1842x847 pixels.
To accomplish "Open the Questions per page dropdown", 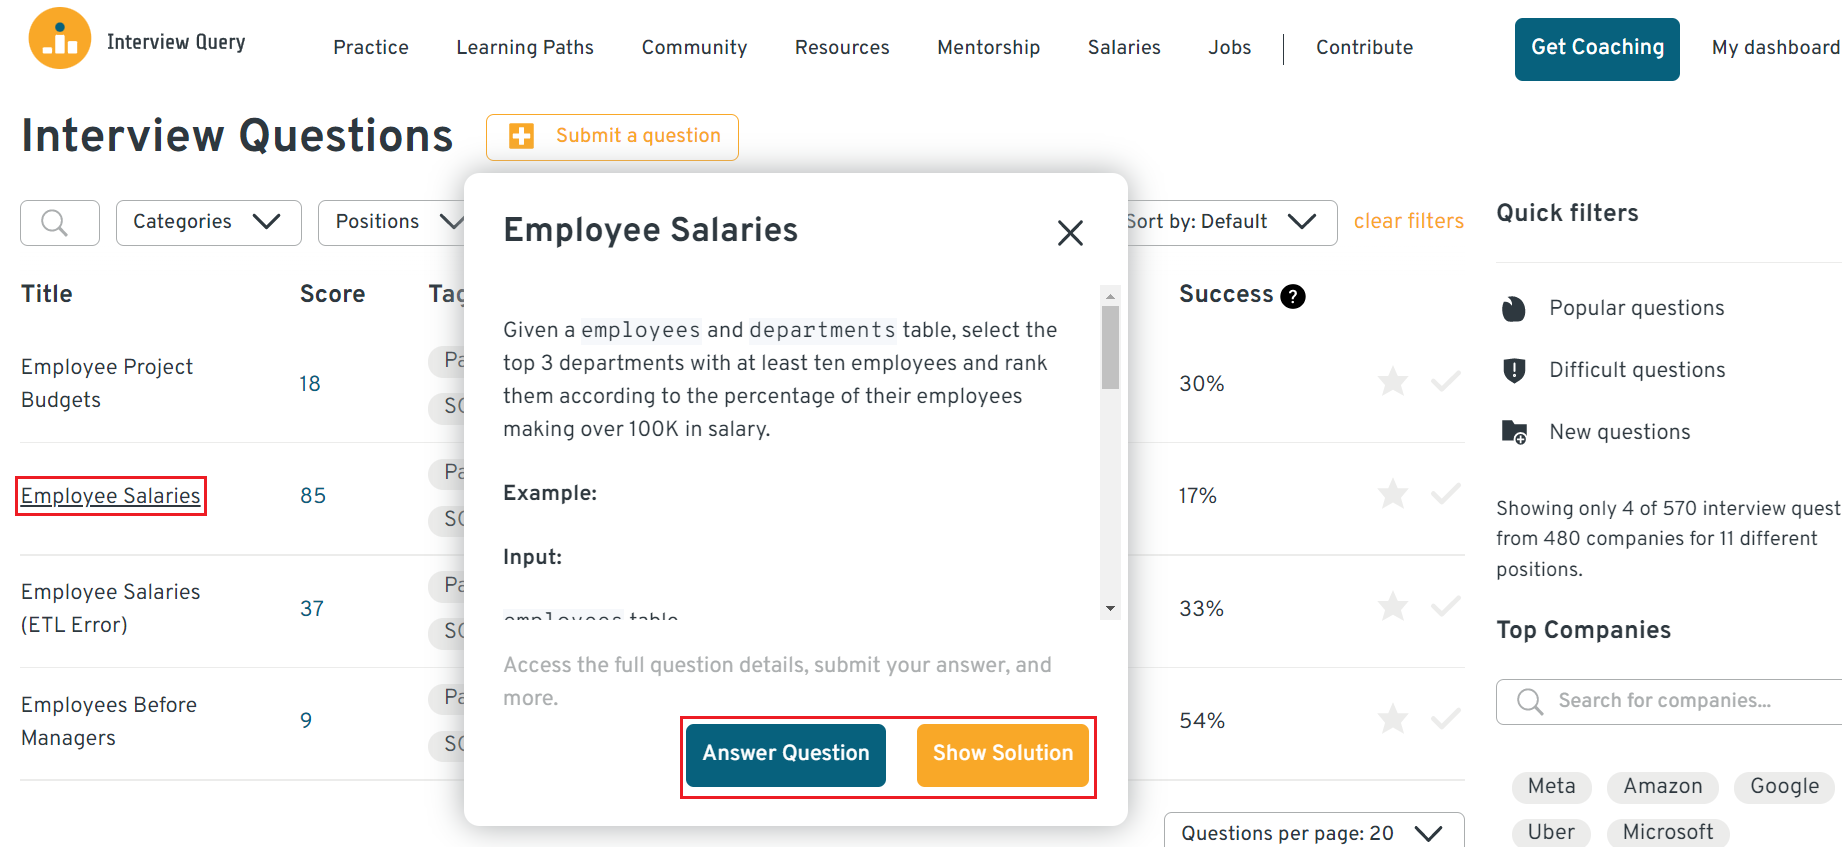I will click(x=1312, y=831).
